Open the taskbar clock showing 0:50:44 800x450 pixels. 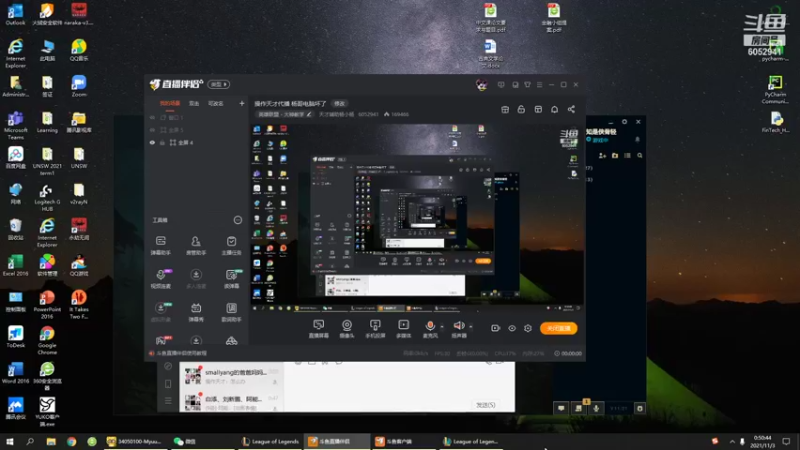click(762, 441)
